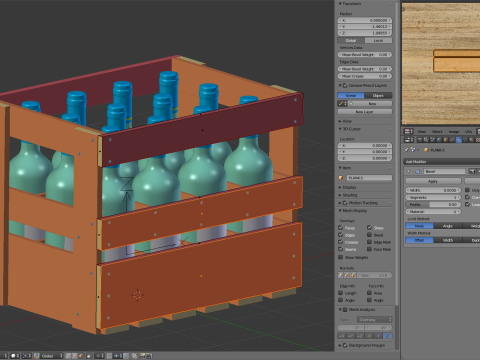480x360 pixels.
Task: Open Mesh Analysis Type Overhang dropdown
Action: click(374, 320)
